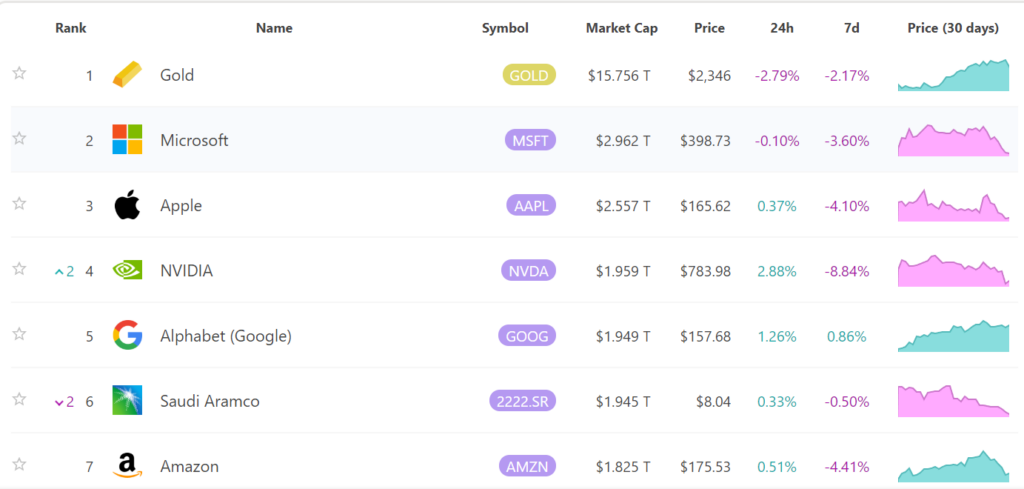Viewport: 1024px width, 489px height.
Task: Click the Saudi Aramco logo icon
Action: tap(127, 400)
